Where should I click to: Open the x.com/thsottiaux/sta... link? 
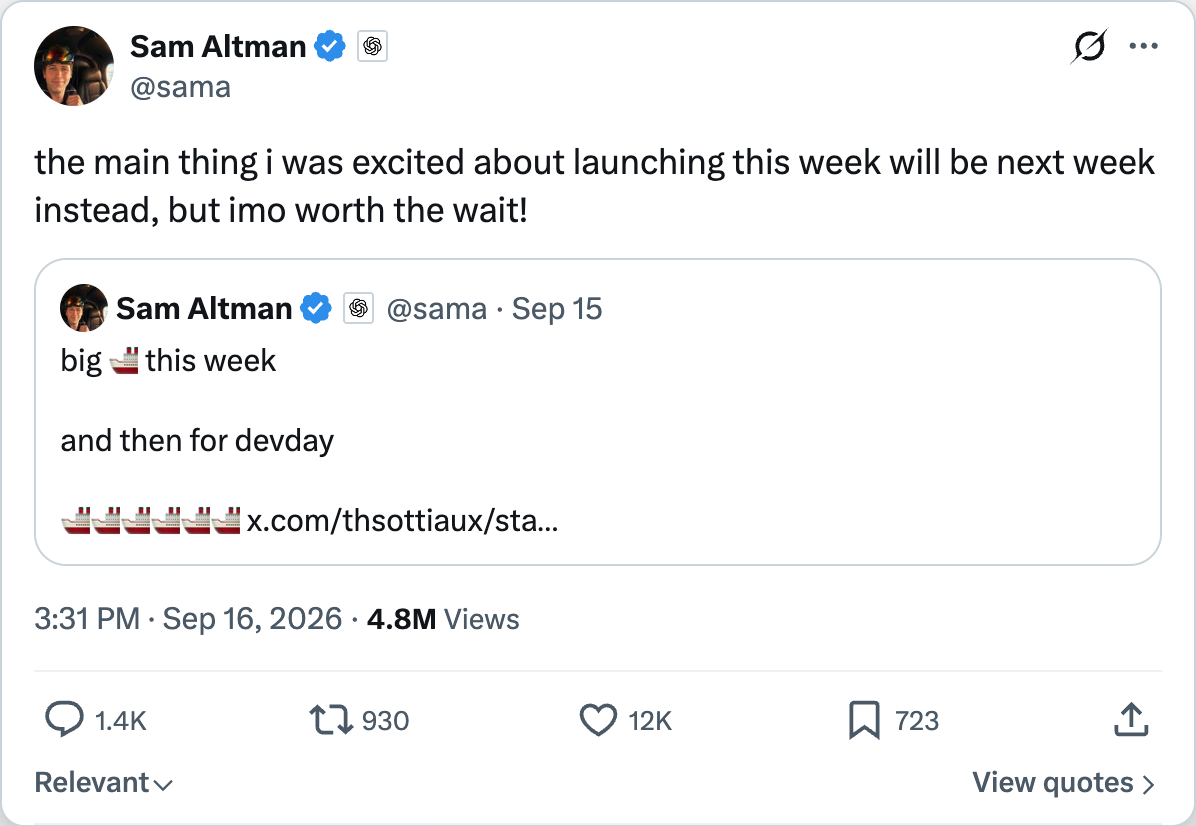(x=402, y=520)
